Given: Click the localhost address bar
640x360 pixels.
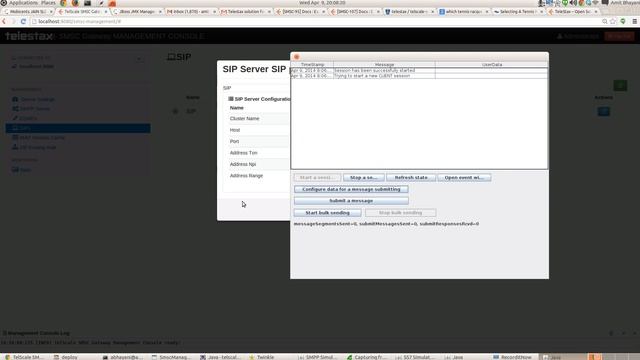Looking at the screenshot, I should click(x=314, y=21).
